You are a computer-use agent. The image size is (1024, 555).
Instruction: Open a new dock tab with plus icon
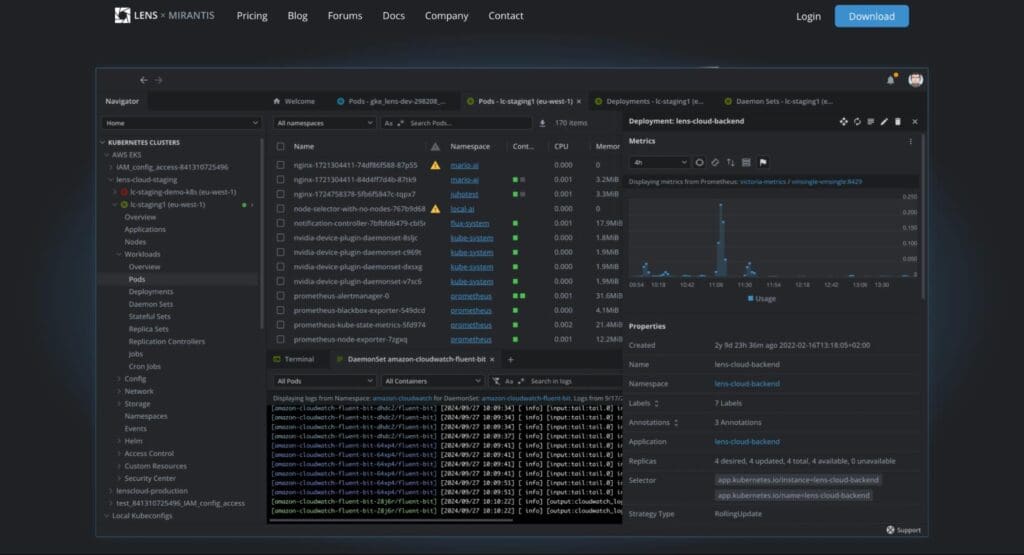tap(510, 359)
